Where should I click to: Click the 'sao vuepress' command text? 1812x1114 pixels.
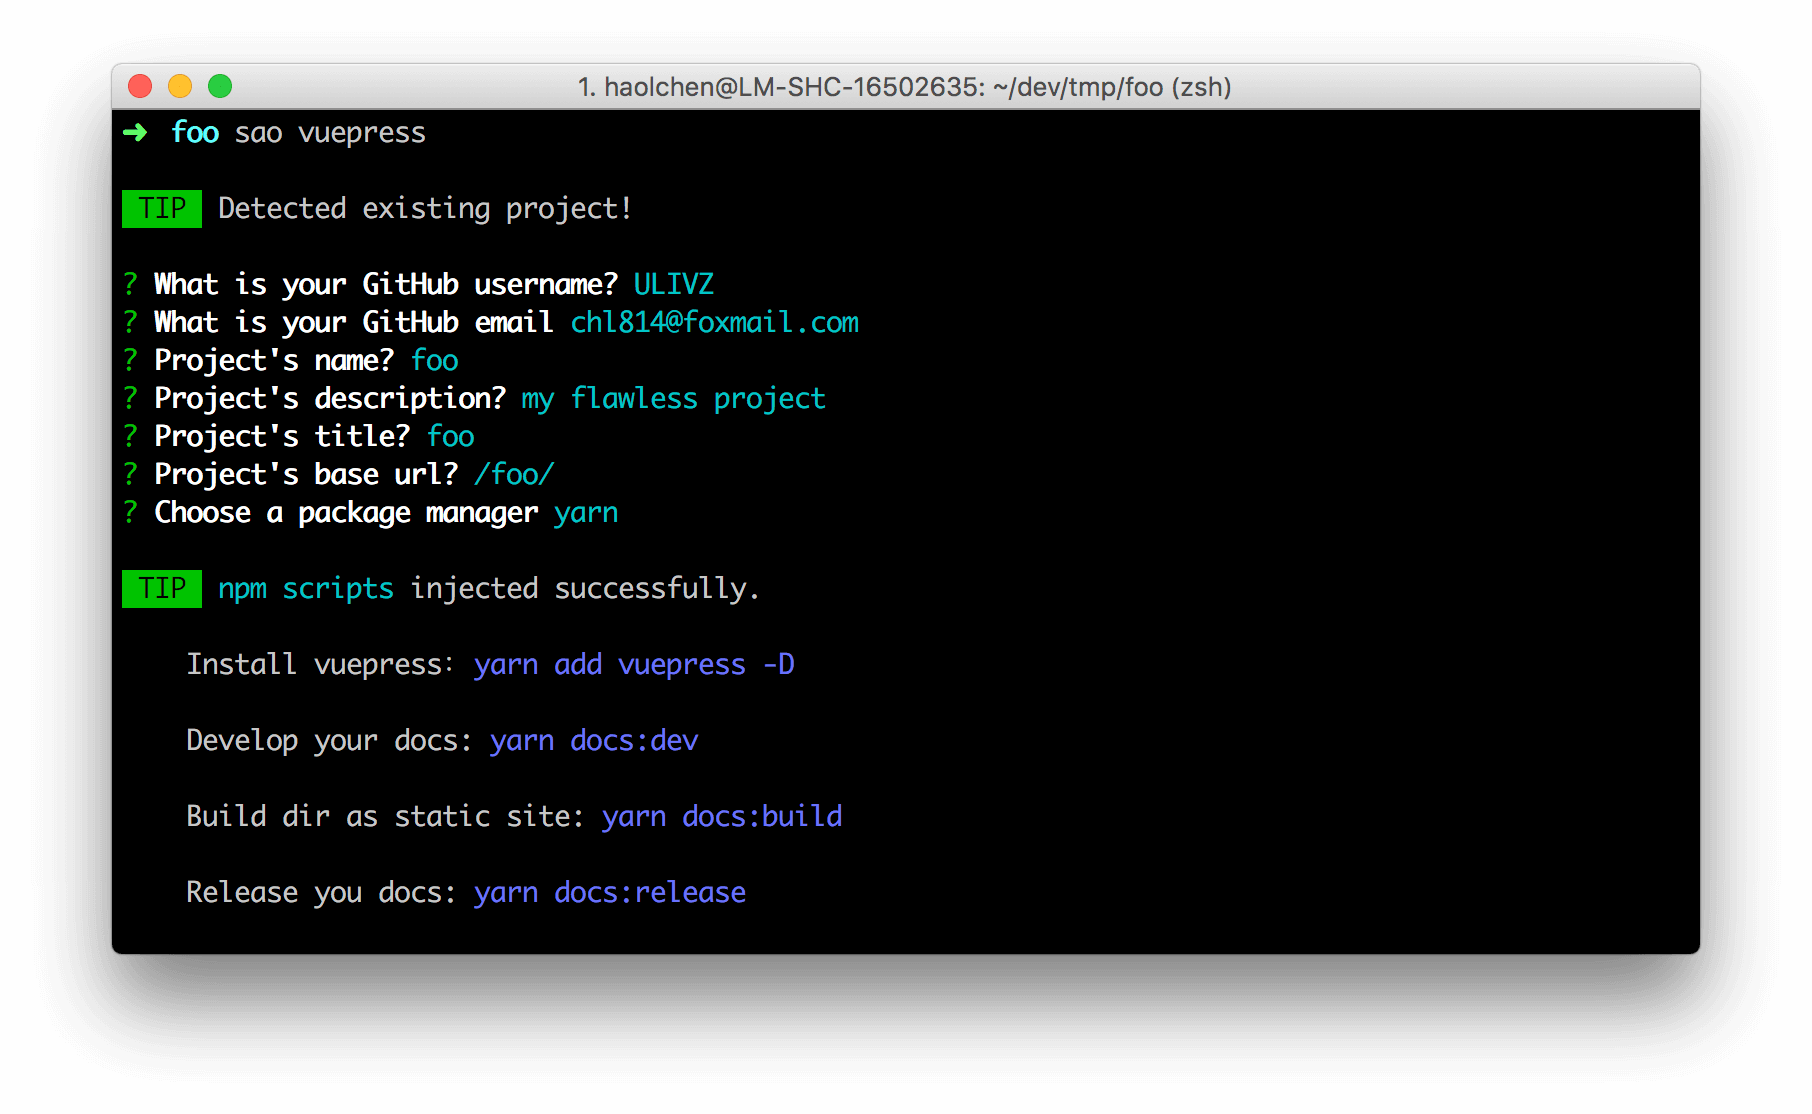click(330, 133)
